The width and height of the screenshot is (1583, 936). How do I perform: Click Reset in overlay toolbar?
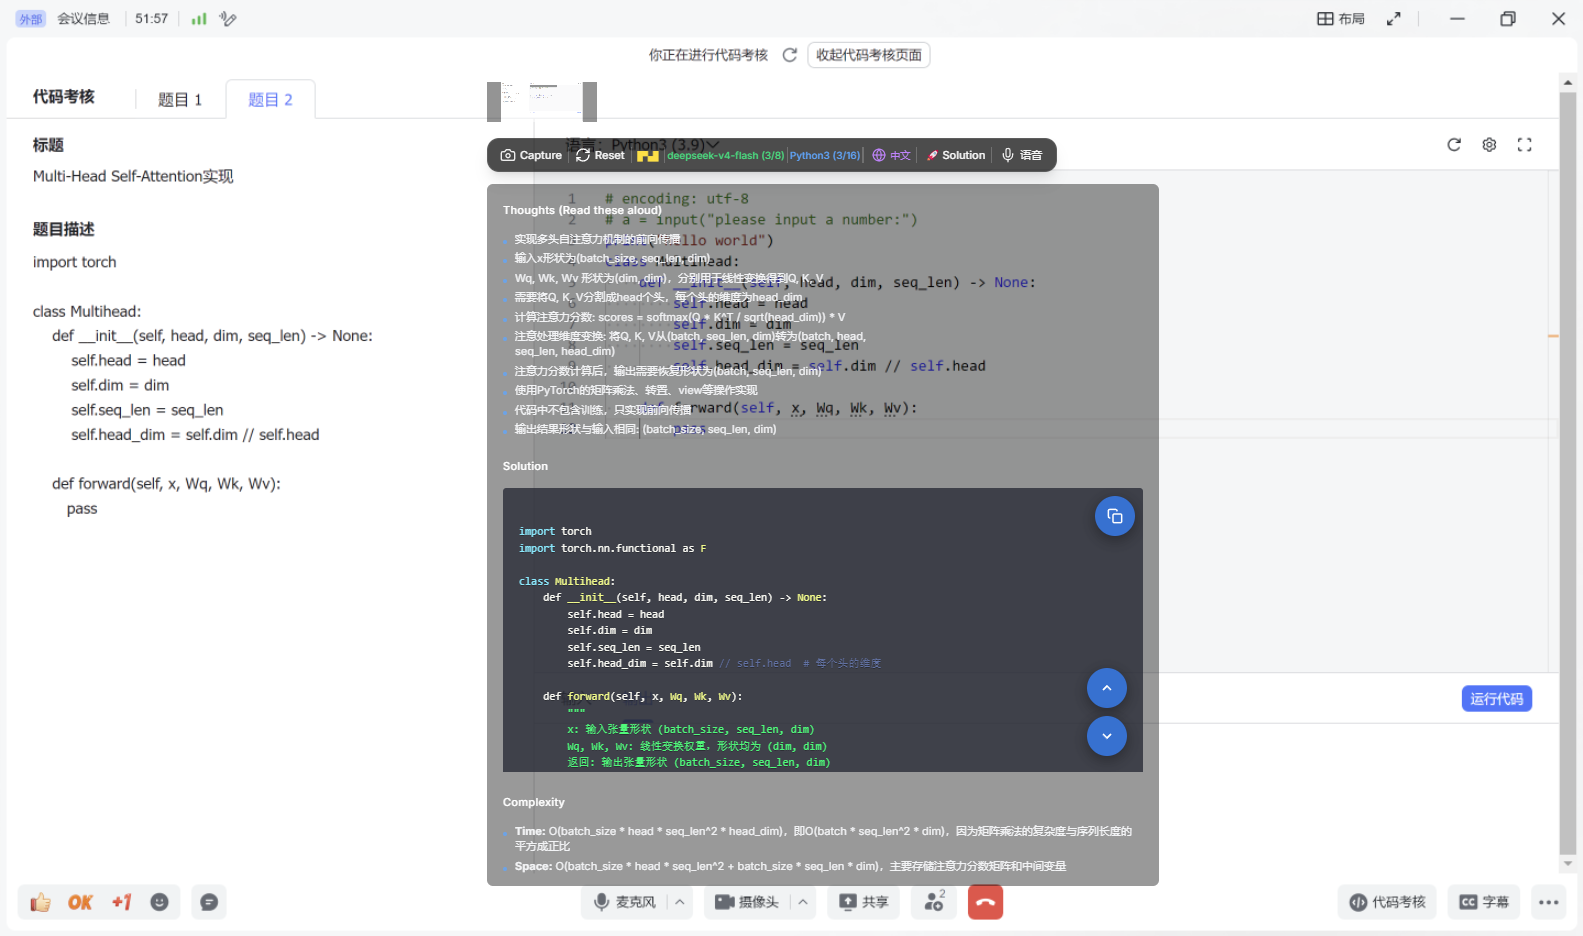600,155
